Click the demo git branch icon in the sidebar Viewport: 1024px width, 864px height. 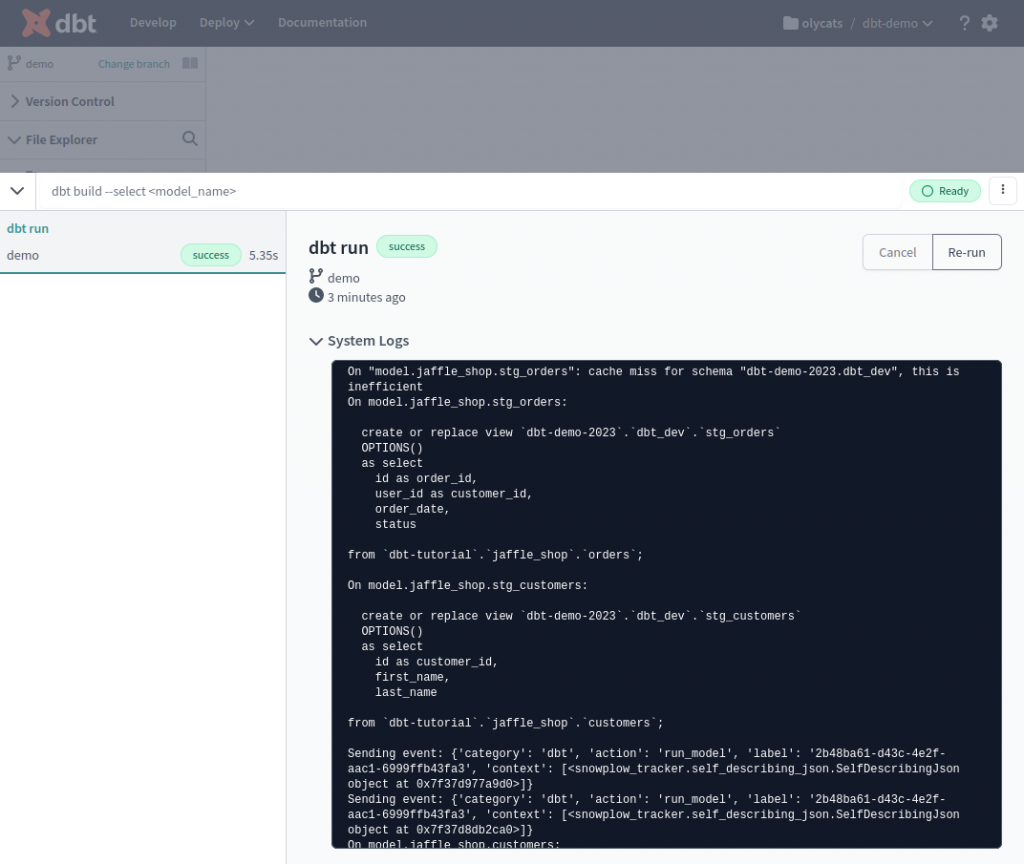coord(14,63)
